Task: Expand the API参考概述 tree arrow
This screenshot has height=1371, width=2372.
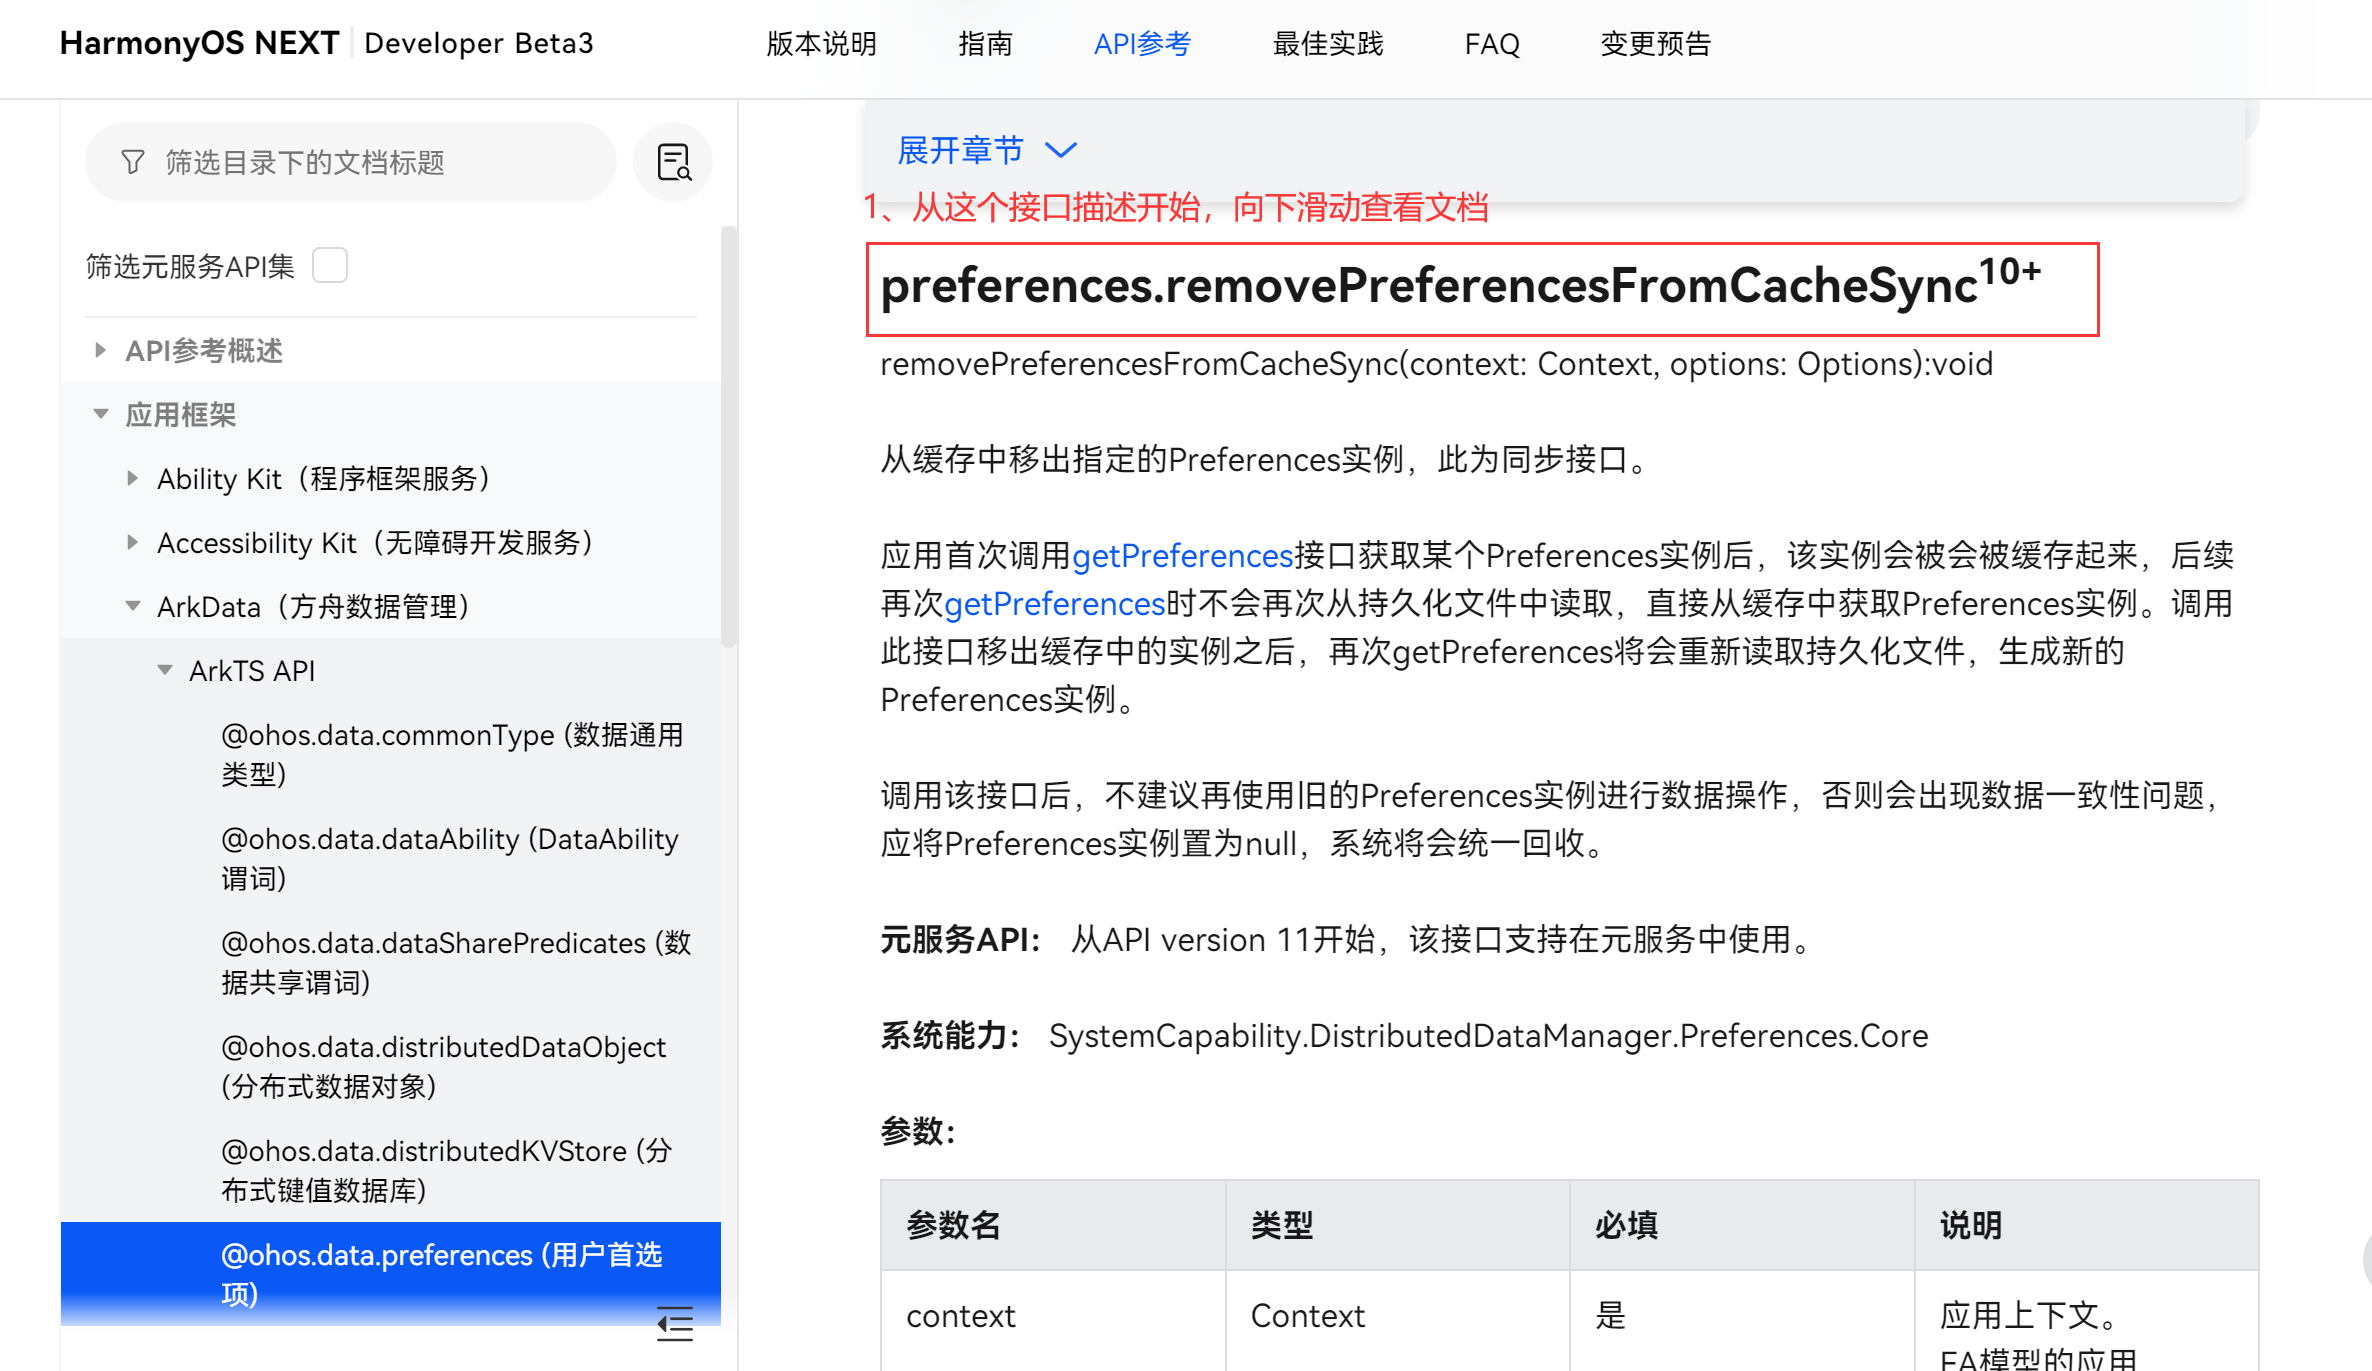Action: (100, 350)
